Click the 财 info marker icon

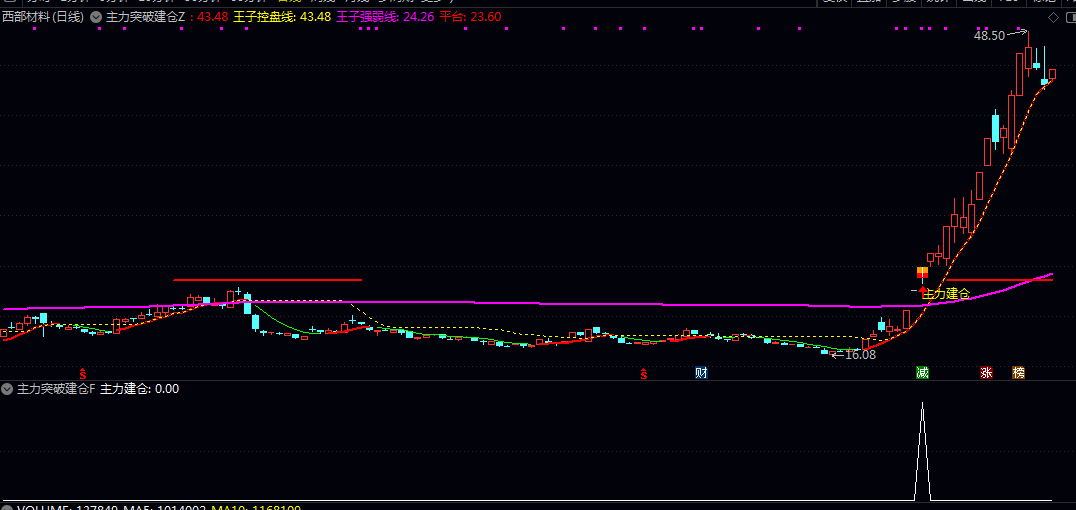coord(701,373)
